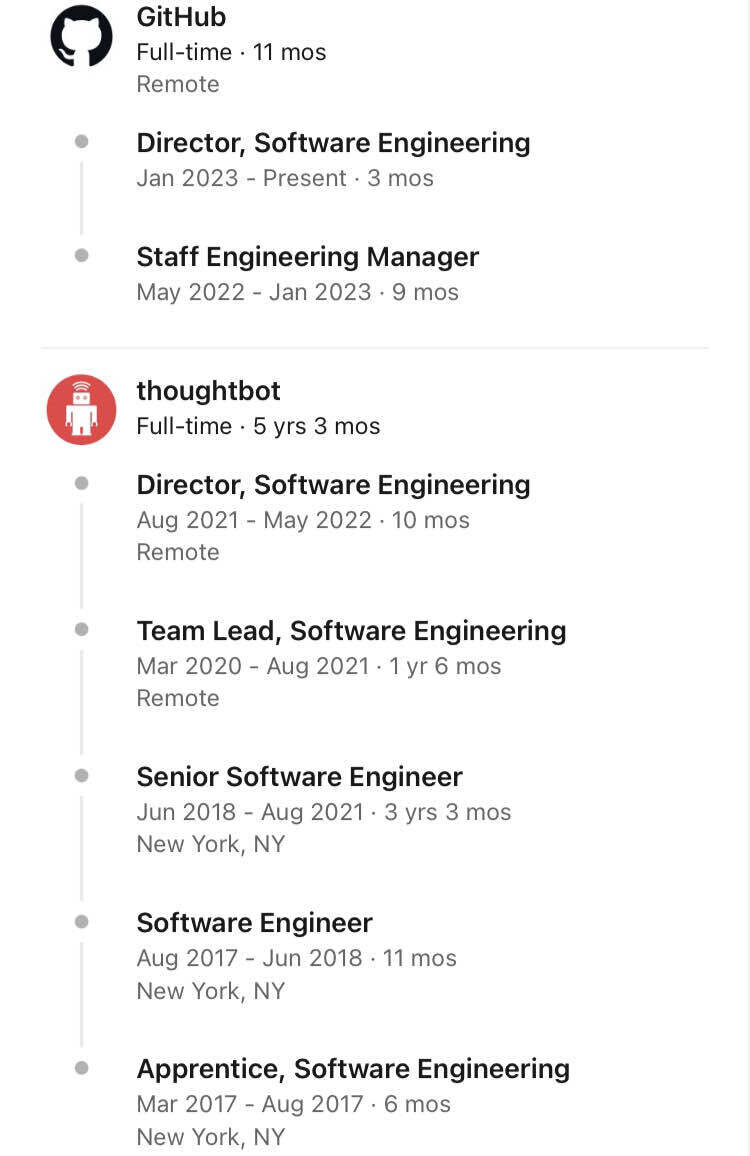This screenshot has height=1156, width=750.
Task: Click timeline bullet beside Staff Engineering Manager
Action: (81, 256)
